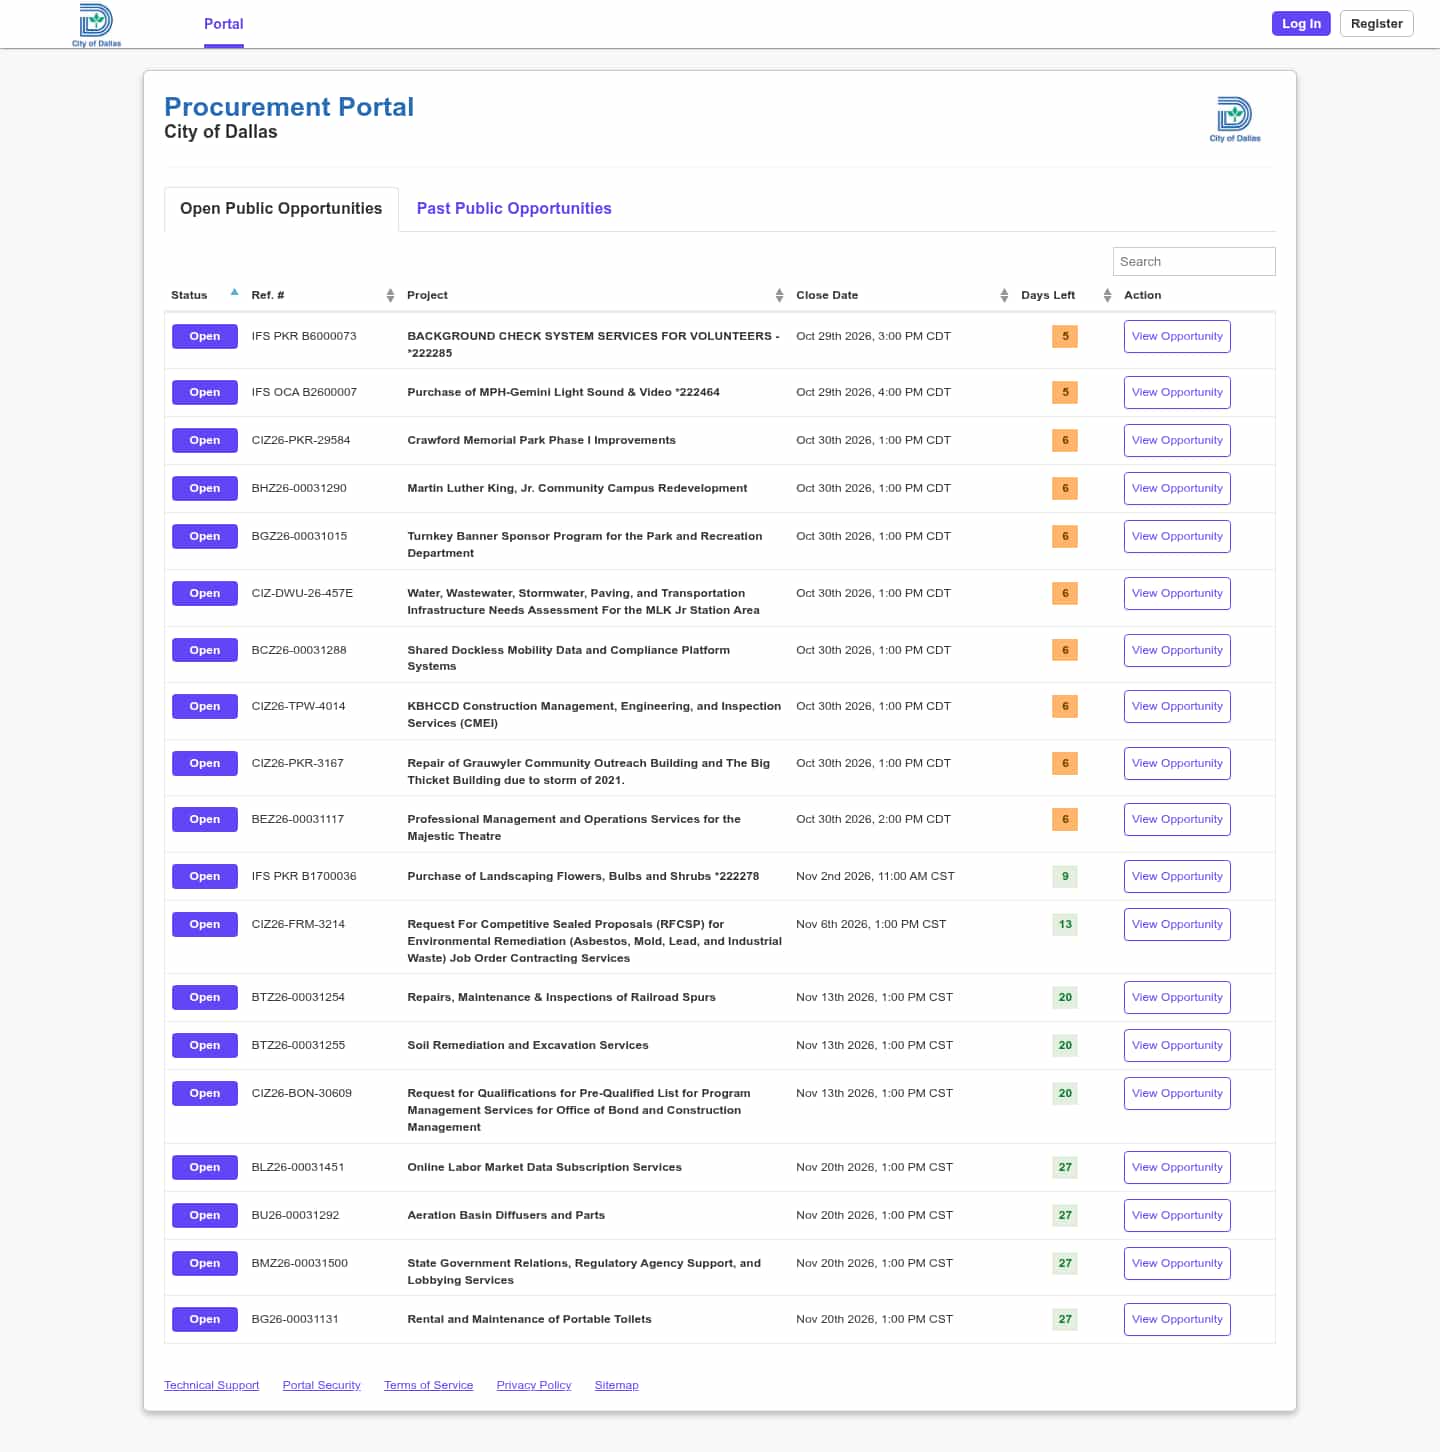Open the Terms of Service link
The width and height of the screenshot is (1440, 1452).
pos(428,1385)
